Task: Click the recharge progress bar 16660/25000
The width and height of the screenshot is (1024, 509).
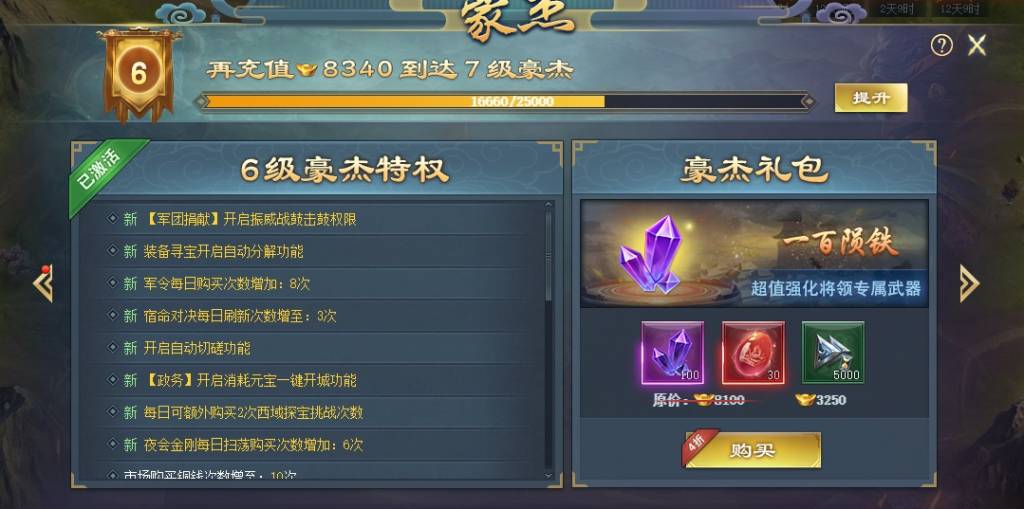Action: click(x=505, y=101)
